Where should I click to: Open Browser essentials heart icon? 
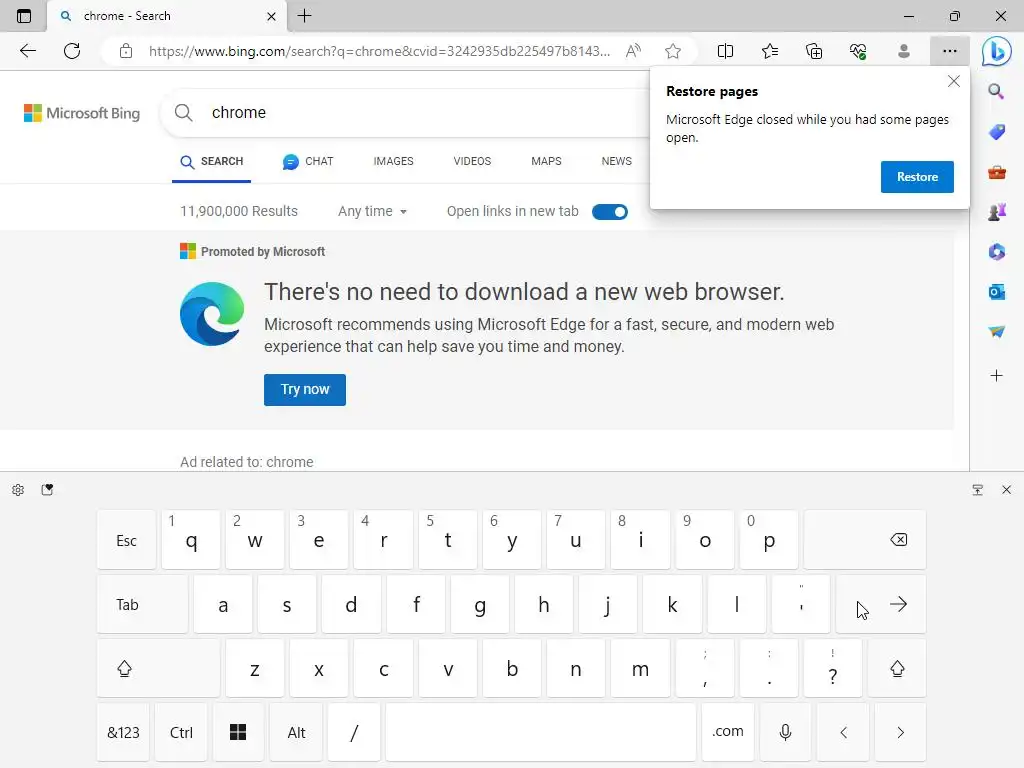(858, 51)
